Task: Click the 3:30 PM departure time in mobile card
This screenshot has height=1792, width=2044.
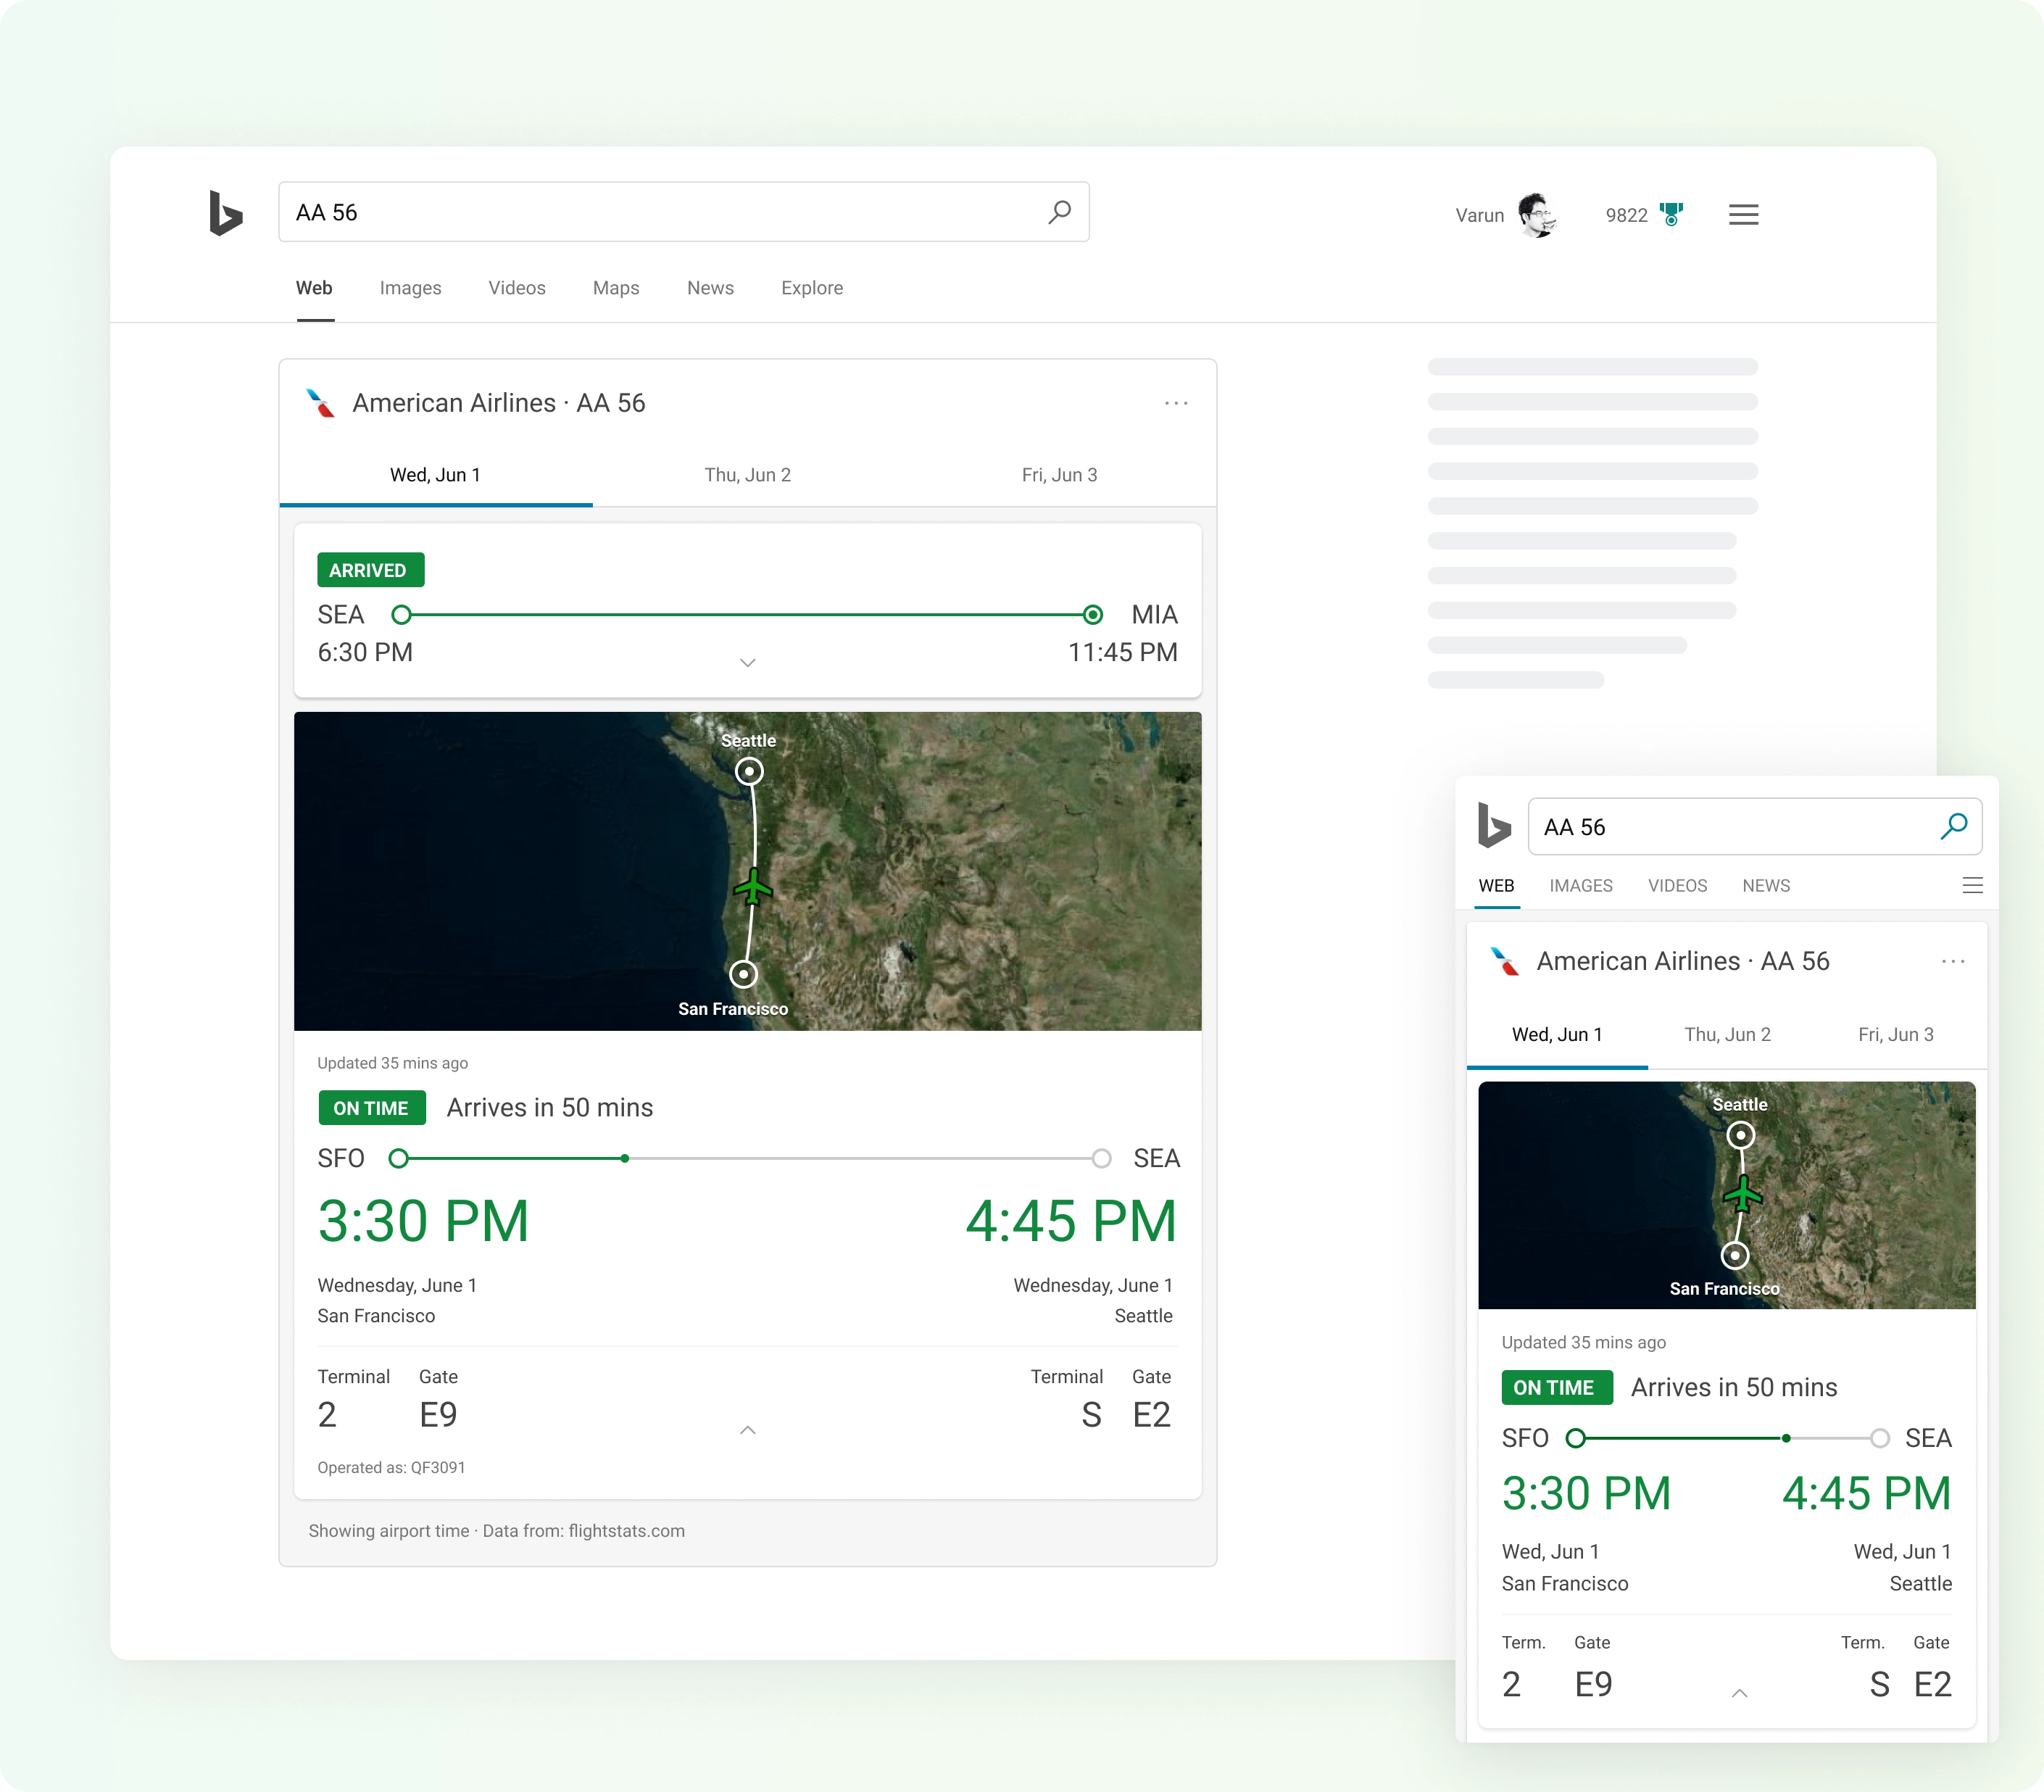Action: coord(1587,1494)
